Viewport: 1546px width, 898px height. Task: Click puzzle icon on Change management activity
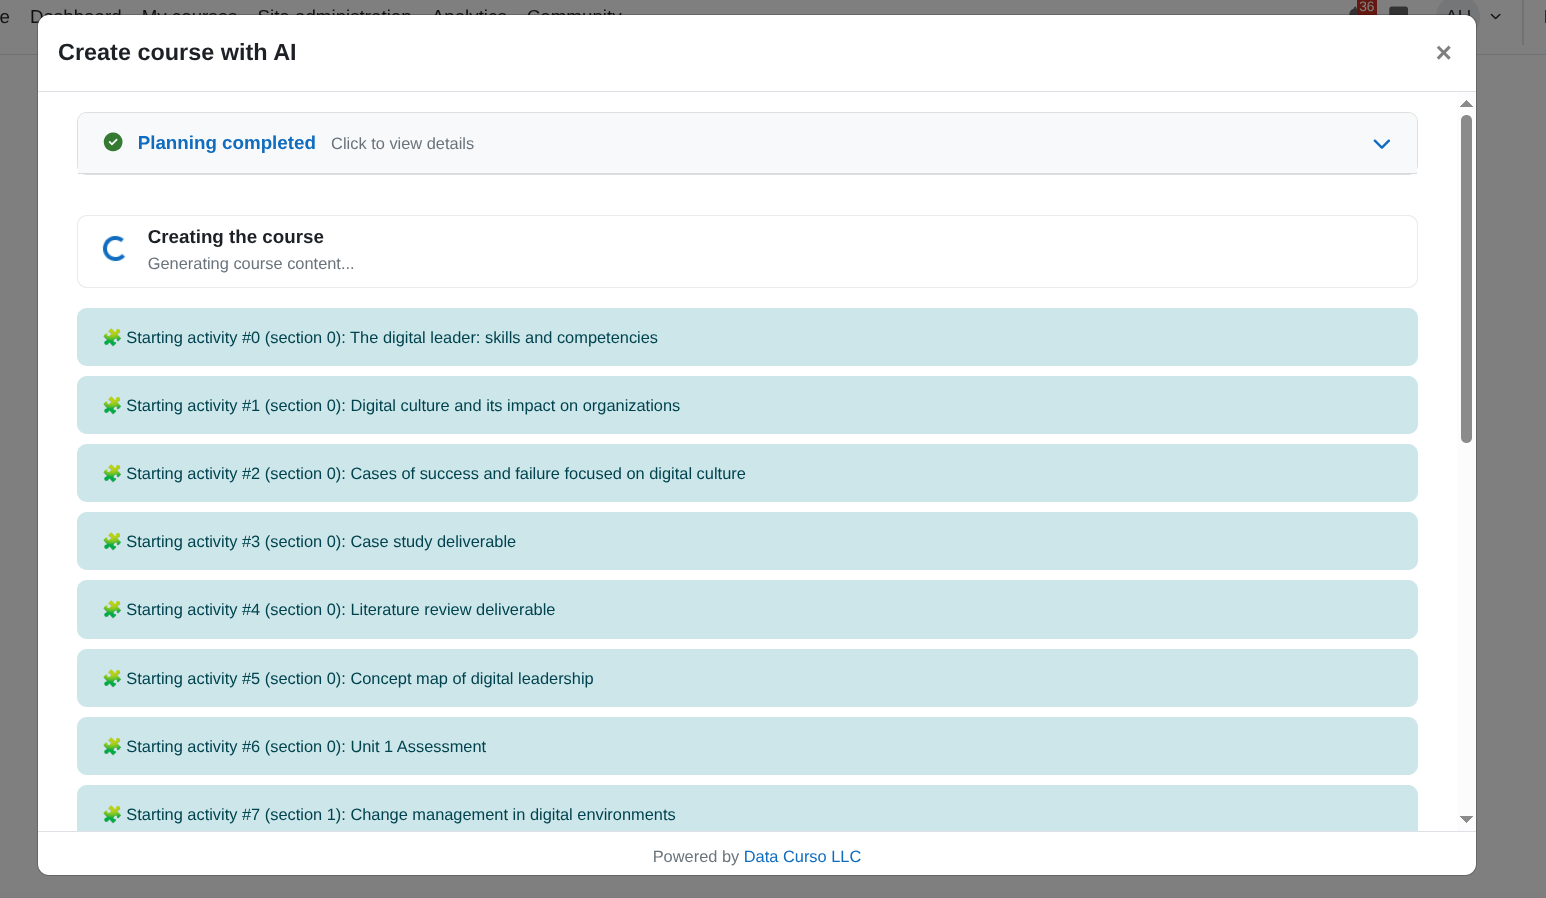click(x=112, y=814)
